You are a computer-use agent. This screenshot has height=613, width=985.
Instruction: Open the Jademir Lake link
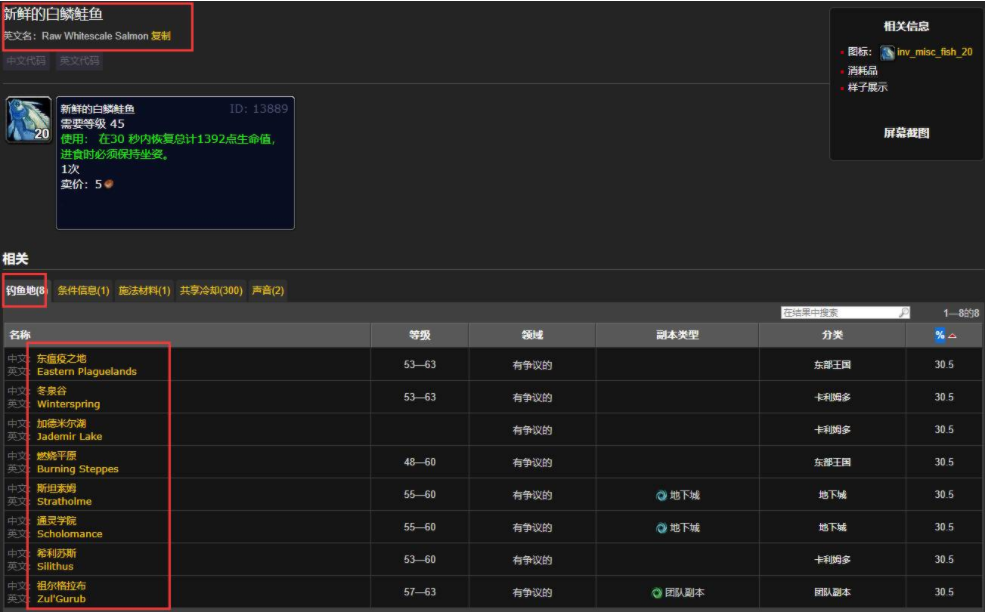pyautogui.click(x=70, y=437)
